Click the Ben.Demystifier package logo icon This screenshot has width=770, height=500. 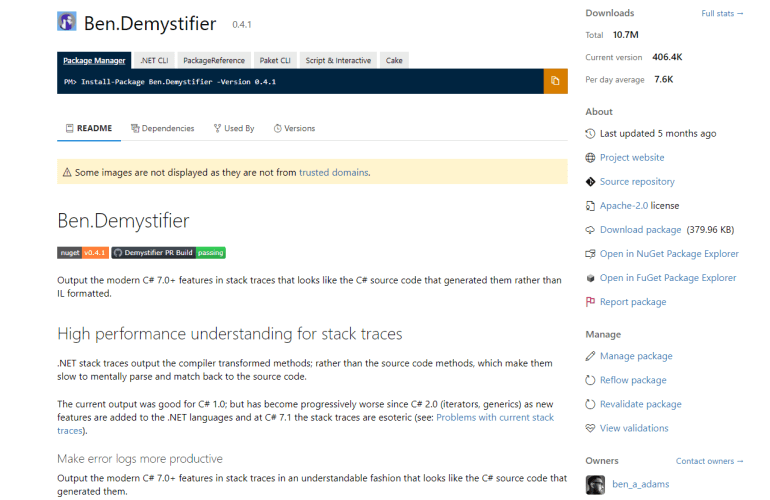point(67,22)
